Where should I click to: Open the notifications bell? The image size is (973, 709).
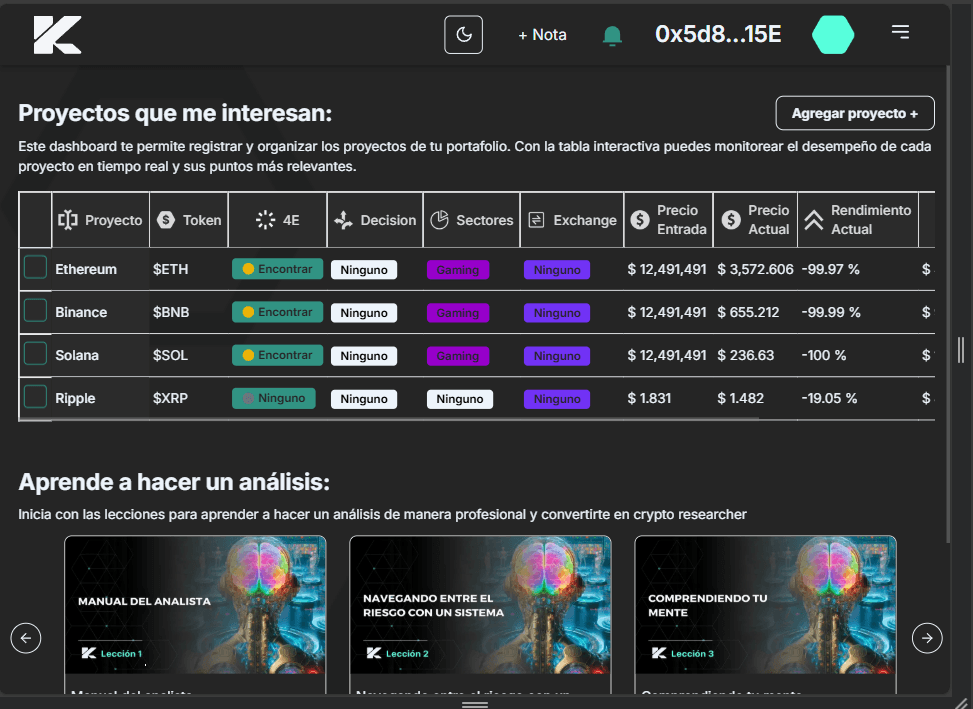click(612, 36)
